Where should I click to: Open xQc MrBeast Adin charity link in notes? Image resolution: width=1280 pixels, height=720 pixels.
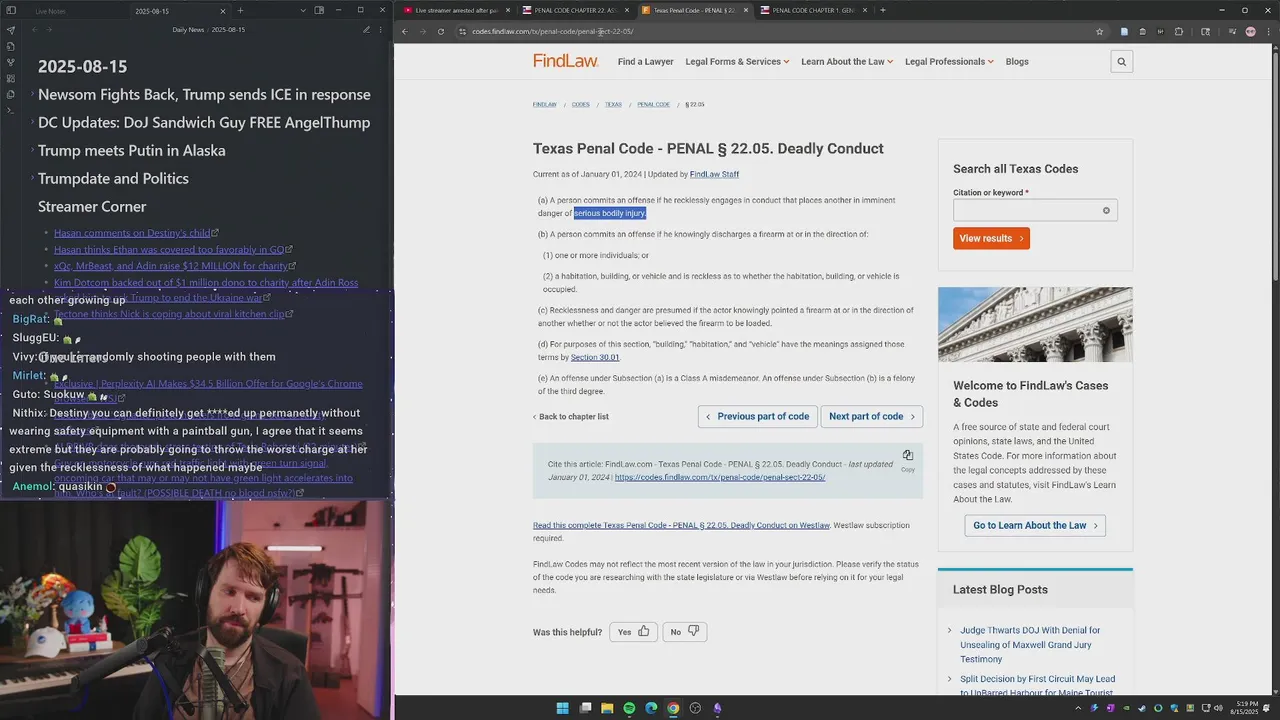tap(170, 266)
